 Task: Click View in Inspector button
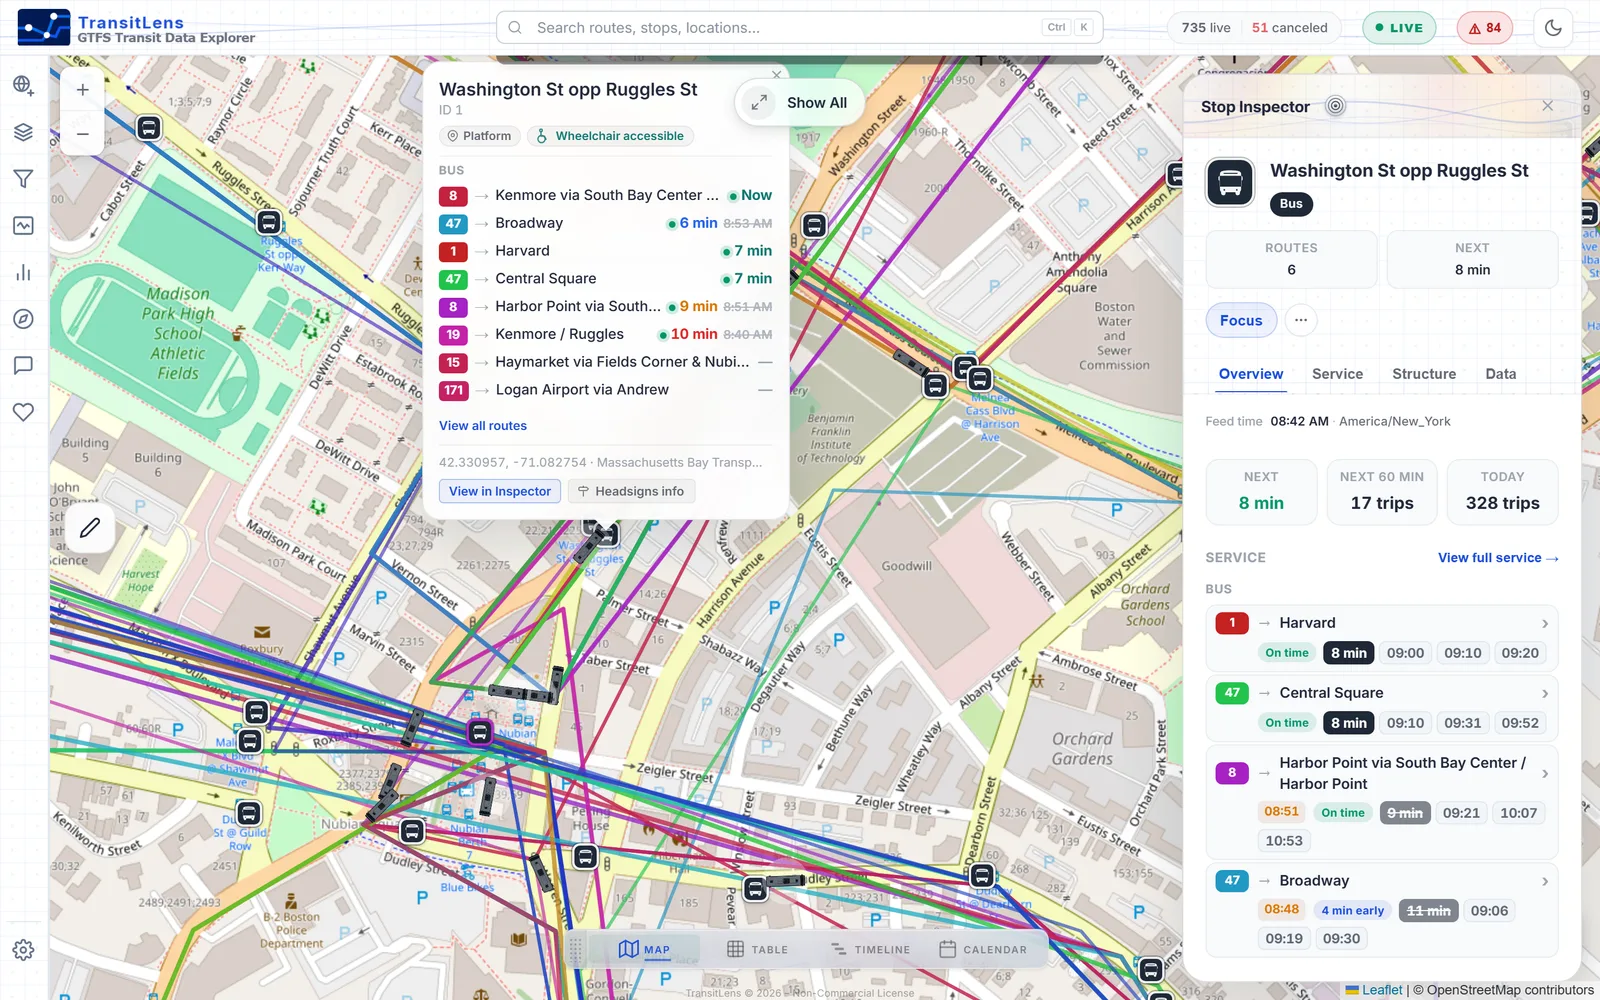(500, 491)
